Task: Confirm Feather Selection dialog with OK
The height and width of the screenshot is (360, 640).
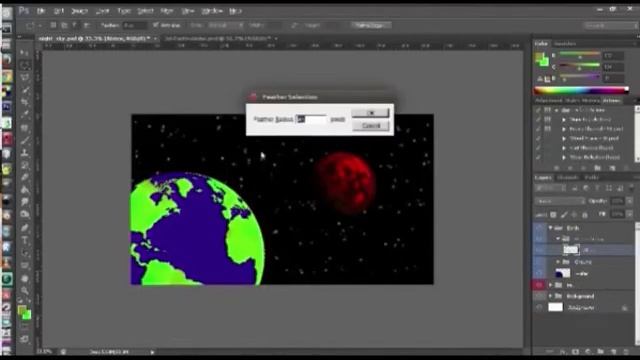Action: (x=370, y=113)
